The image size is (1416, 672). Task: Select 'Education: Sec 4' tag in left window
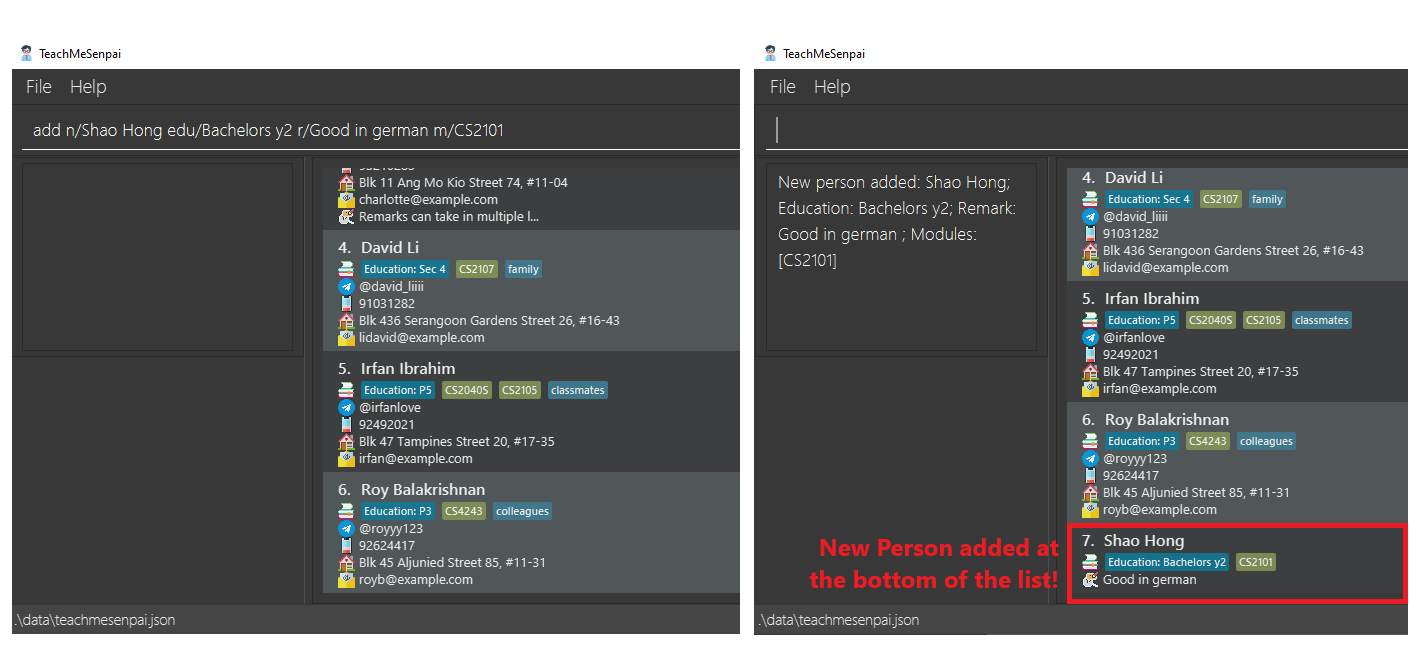tap(405, 269)
